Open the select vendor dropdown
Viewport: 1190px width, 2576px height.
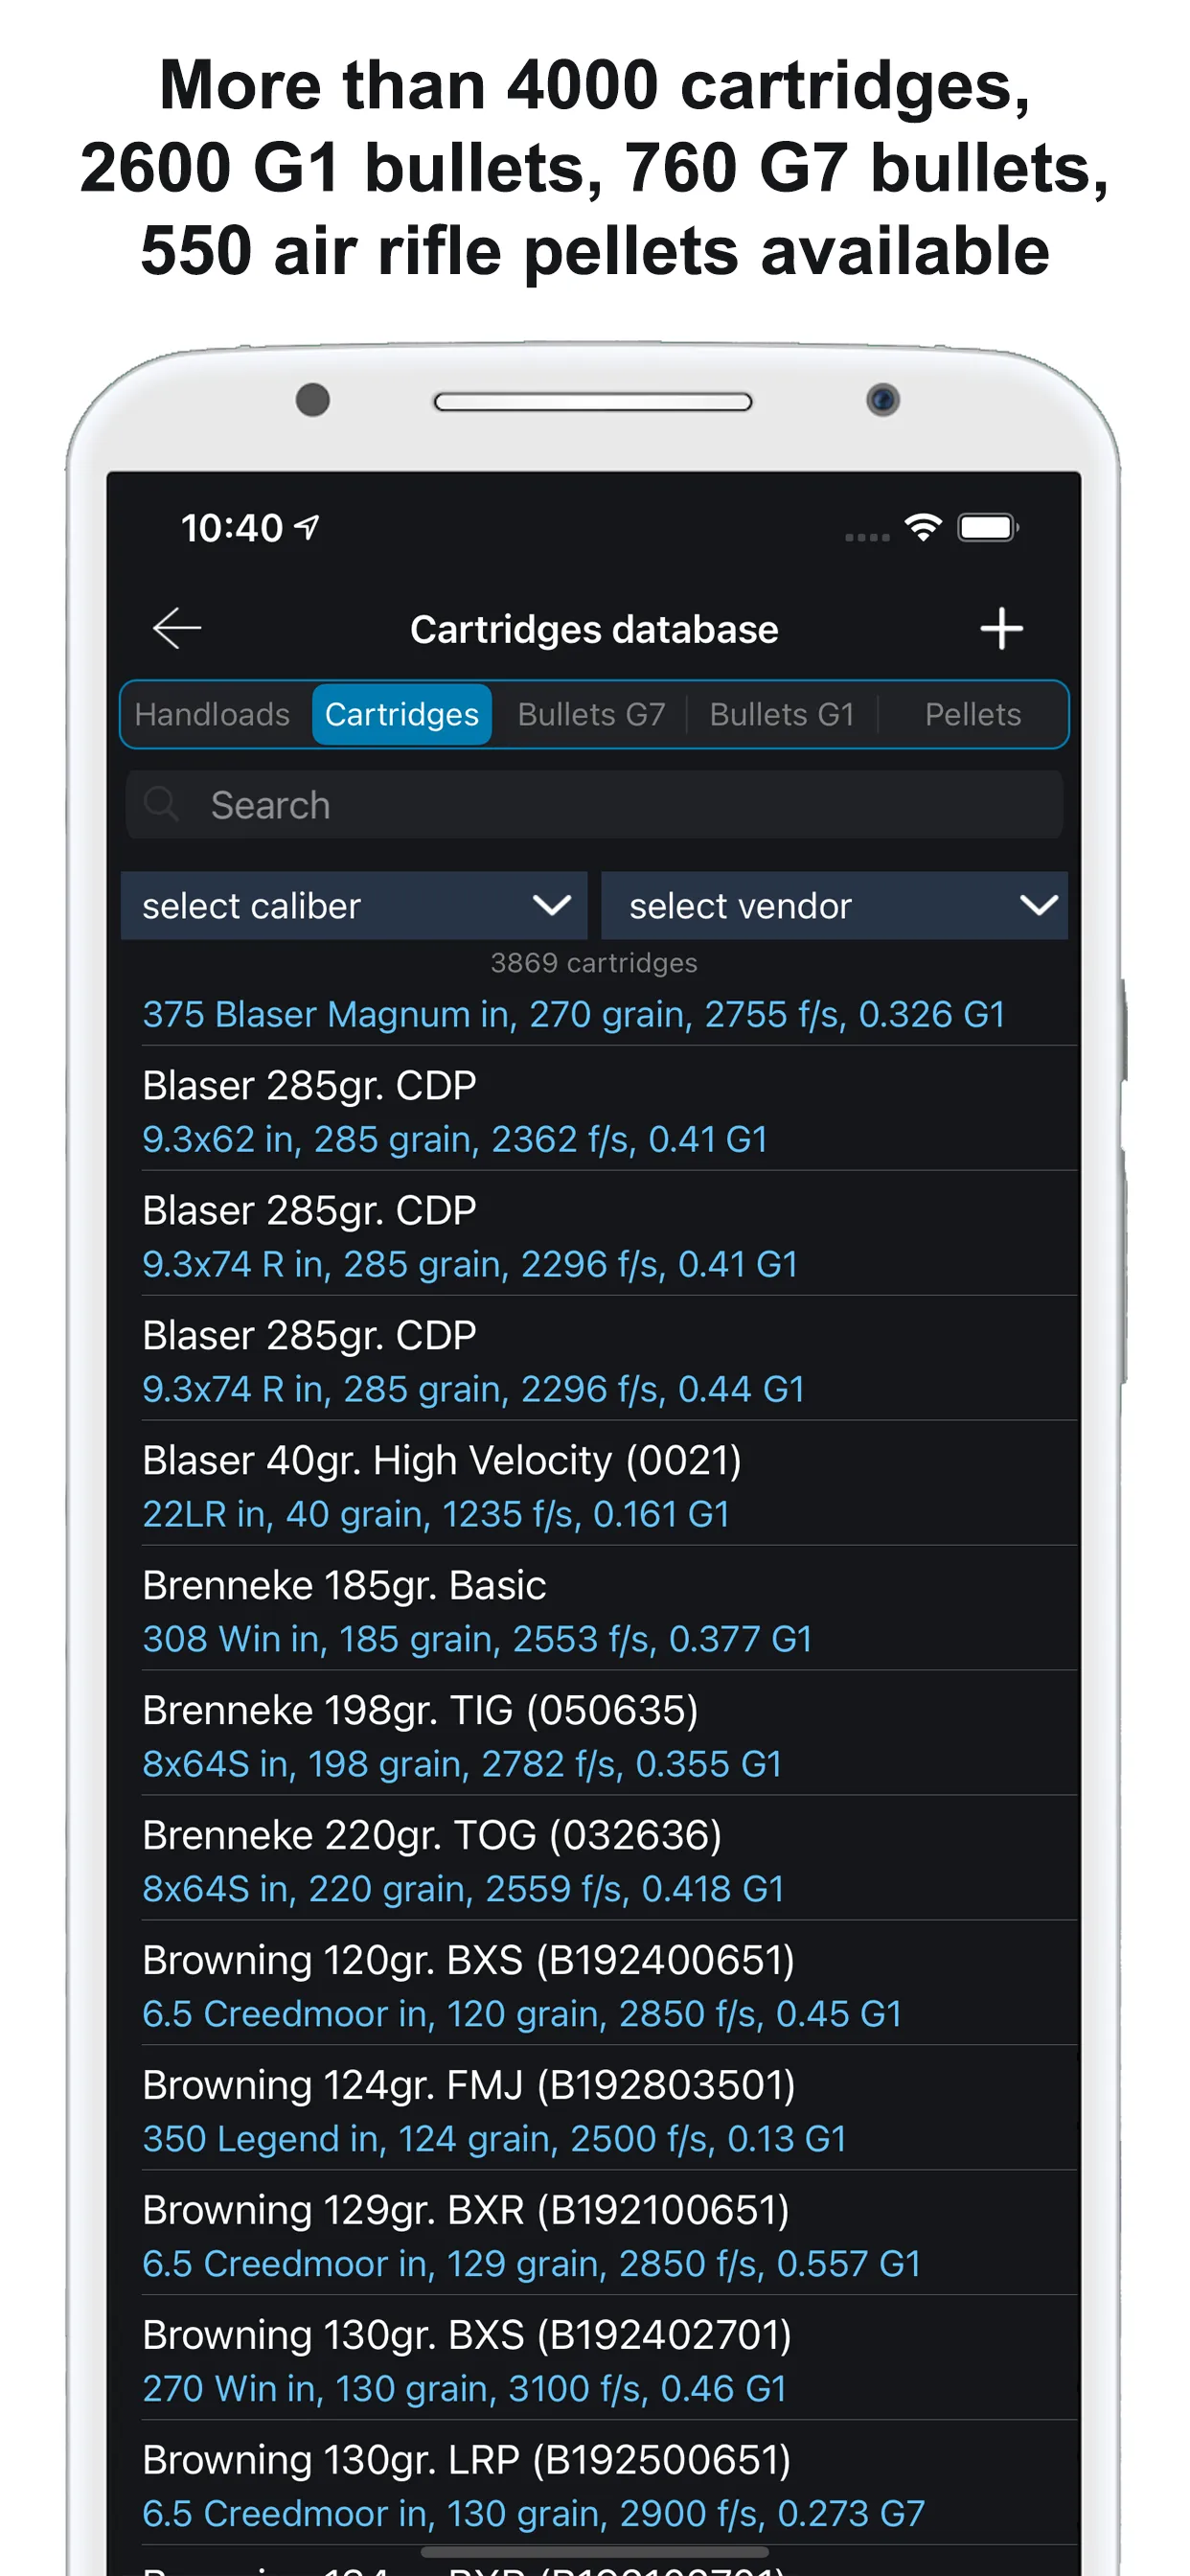pos(834,905)
